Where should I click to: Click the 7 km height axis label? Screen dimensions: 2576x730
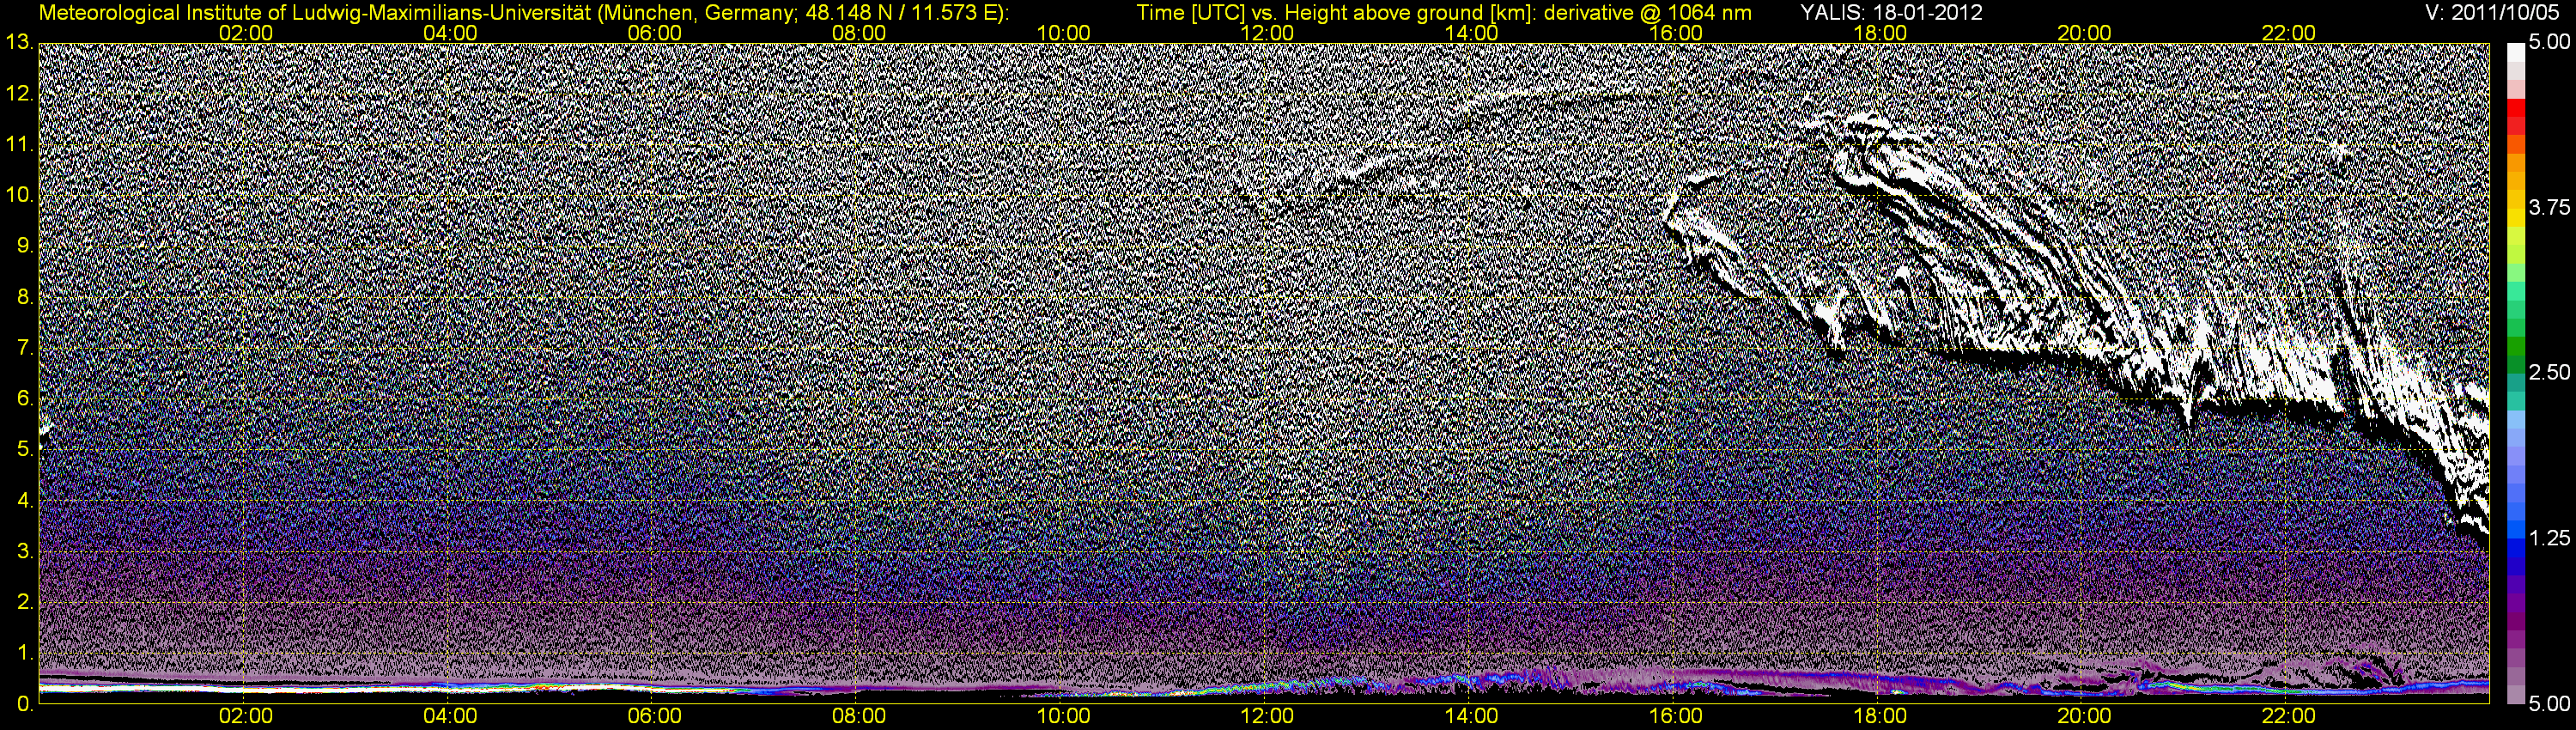26,349
